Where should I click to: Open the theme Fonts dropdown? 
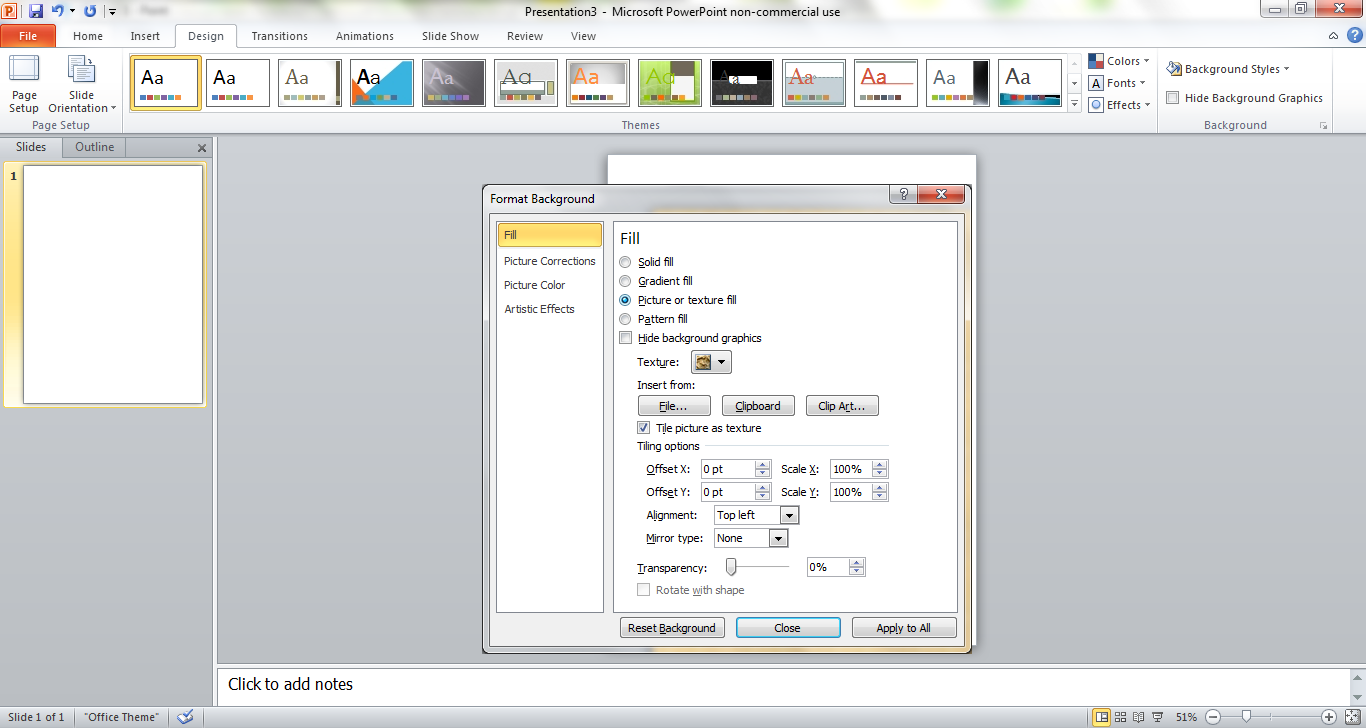(x=1119, y=83)
